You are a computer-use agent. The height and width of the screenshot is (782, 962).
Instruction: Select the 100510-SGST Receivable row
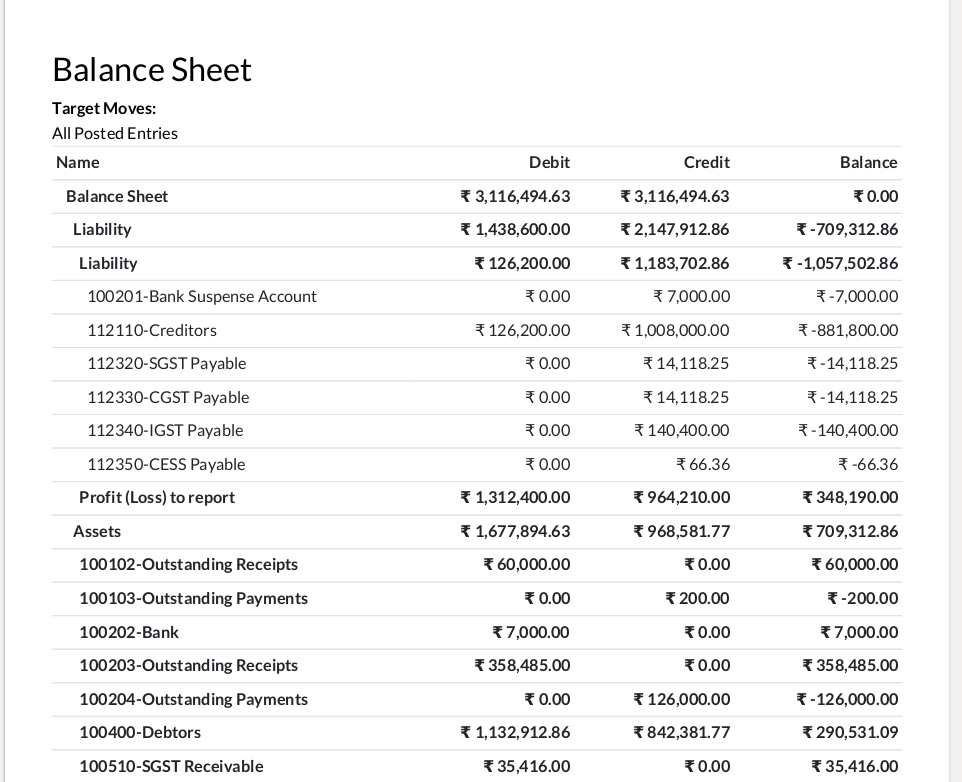coord(172,766)
